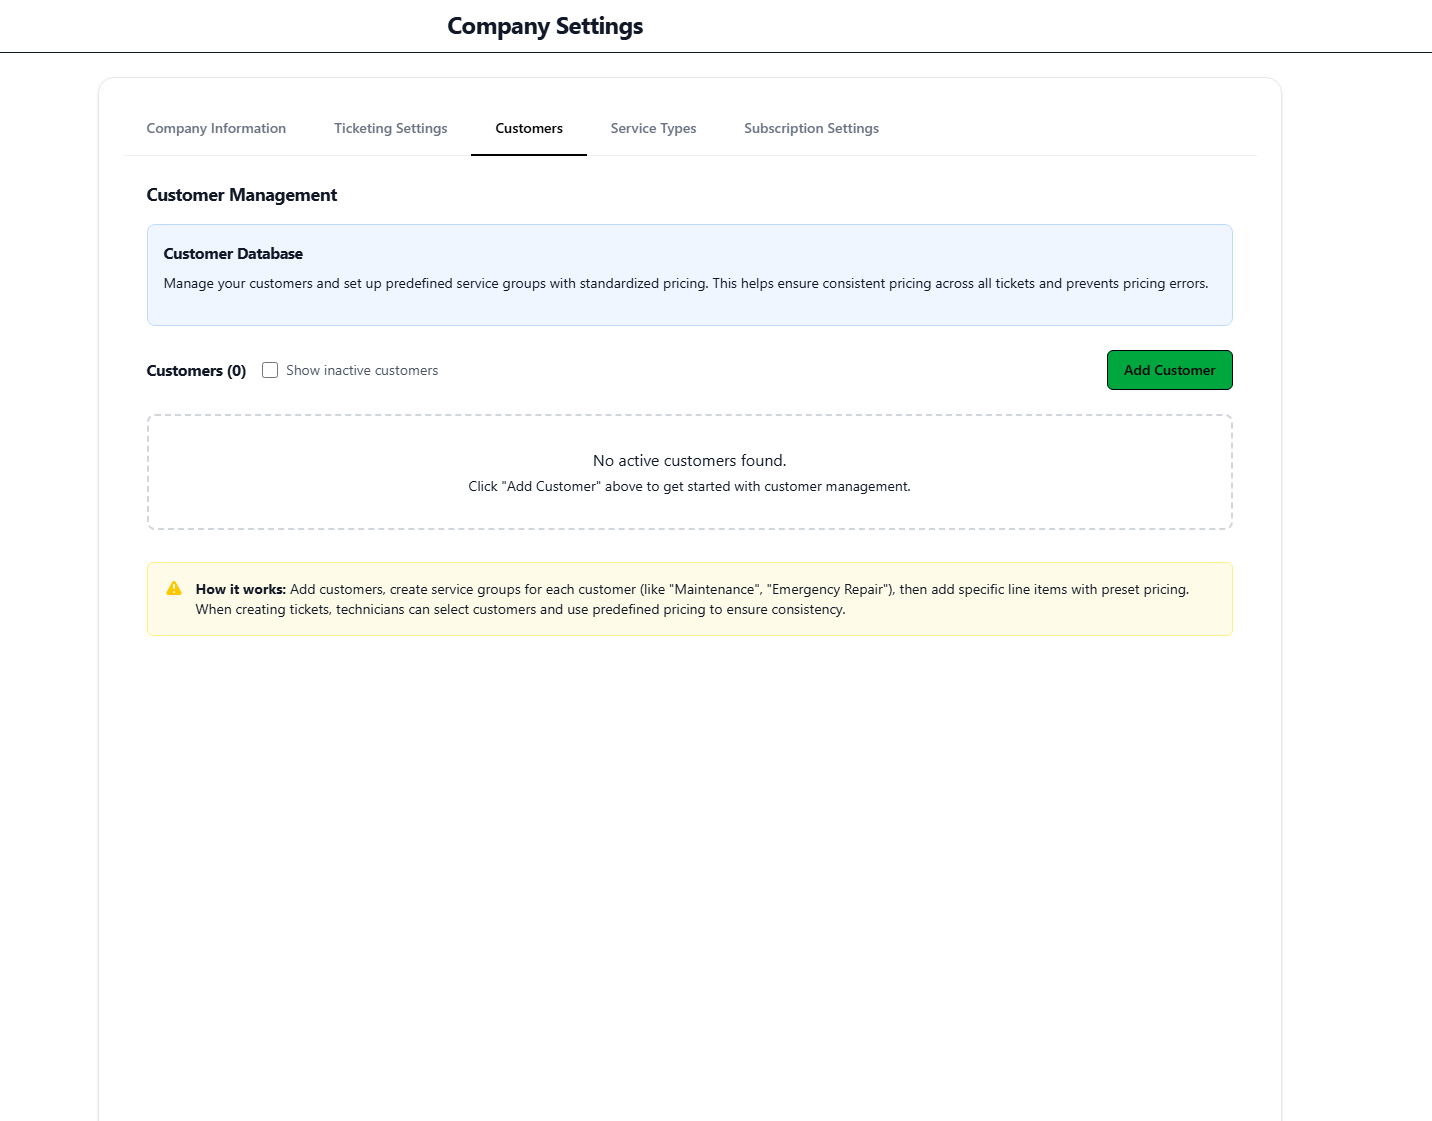1432x1121 pixels.
Task: Click the No active customers found message
Action: click(689, 460)
